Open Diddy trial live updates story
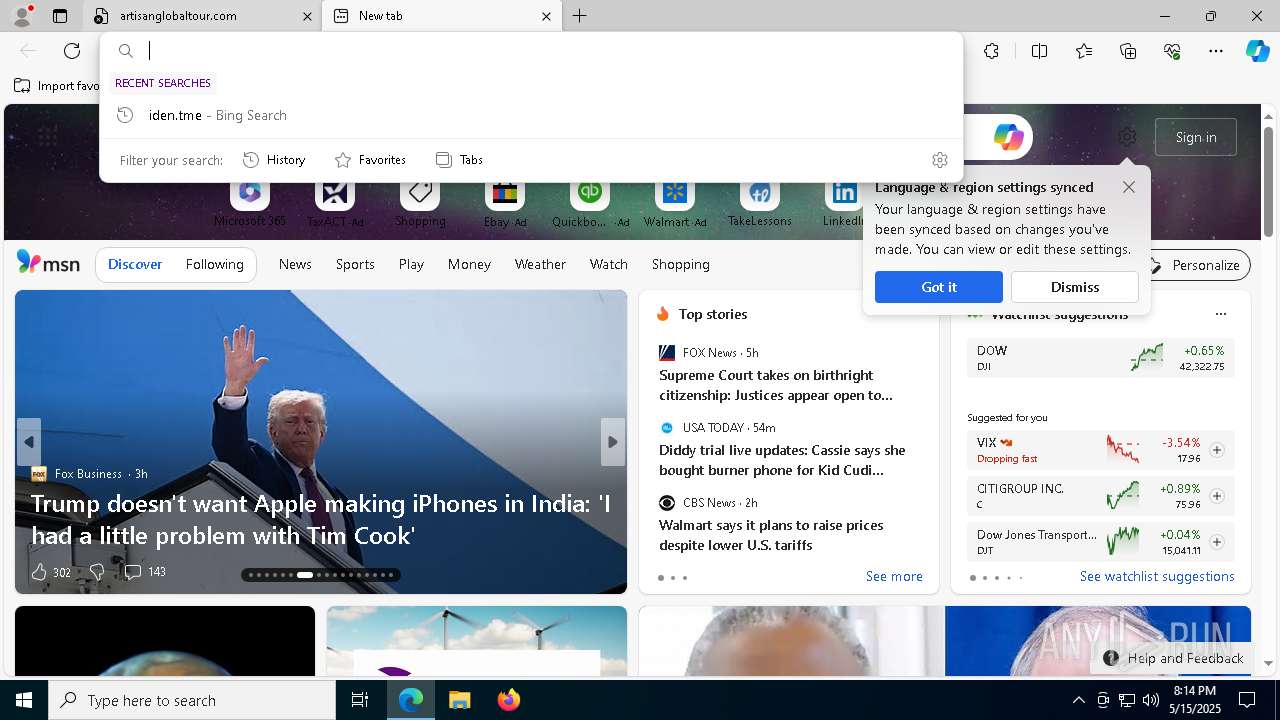 click(783, 460)
